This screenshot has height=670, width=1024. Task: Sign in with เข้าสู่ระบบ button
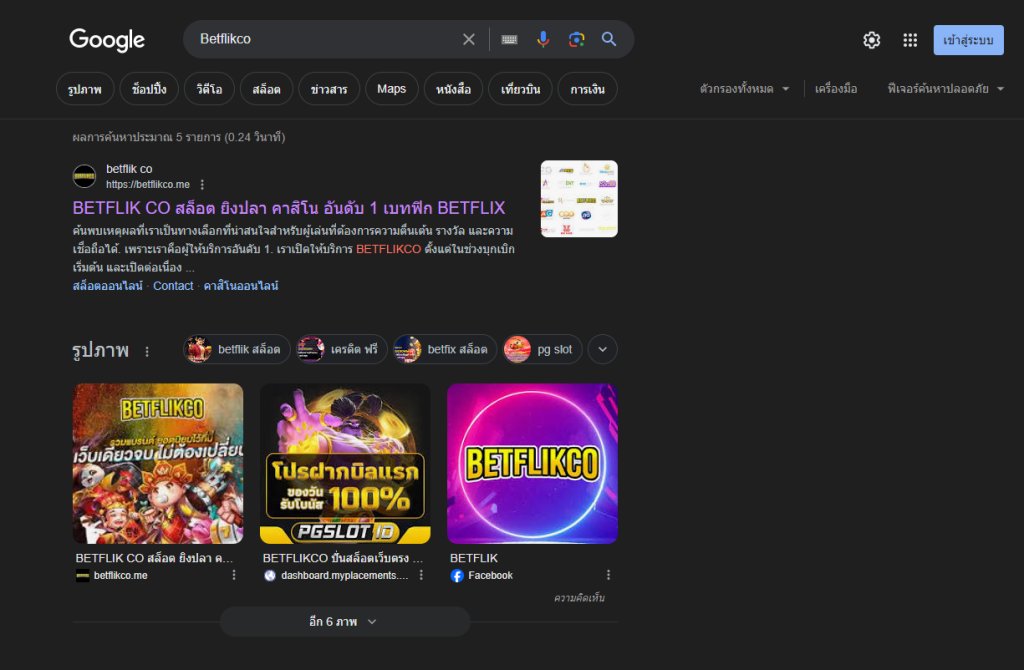click(x=968, y=40)
